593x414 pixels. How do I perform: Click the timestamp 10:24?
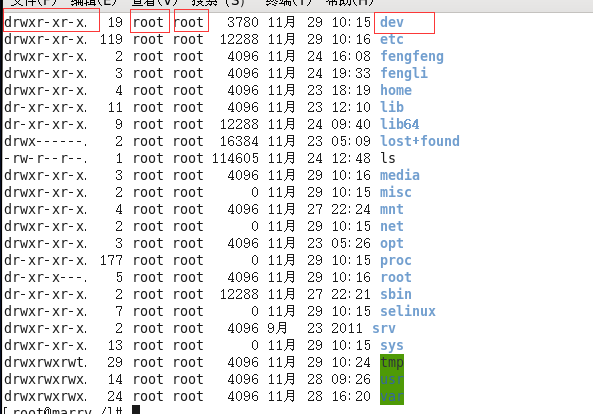click(351, 363)
